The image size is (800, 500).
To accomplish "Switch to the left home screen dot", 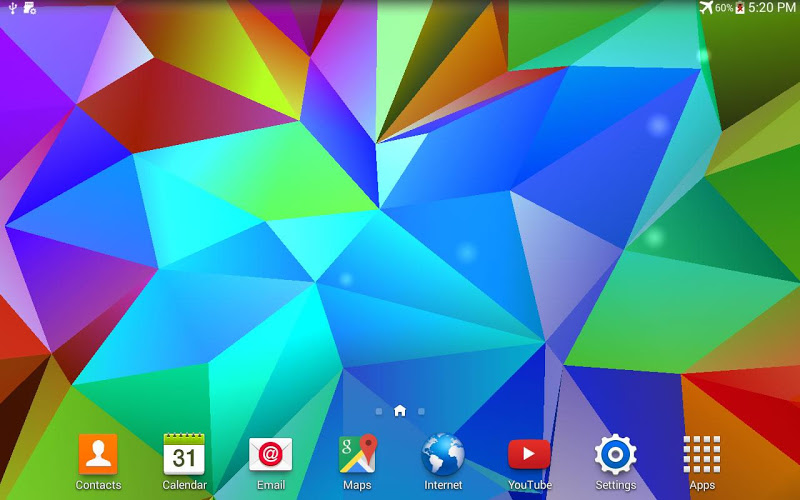I will pyautogui.click(x=379, y=411).
